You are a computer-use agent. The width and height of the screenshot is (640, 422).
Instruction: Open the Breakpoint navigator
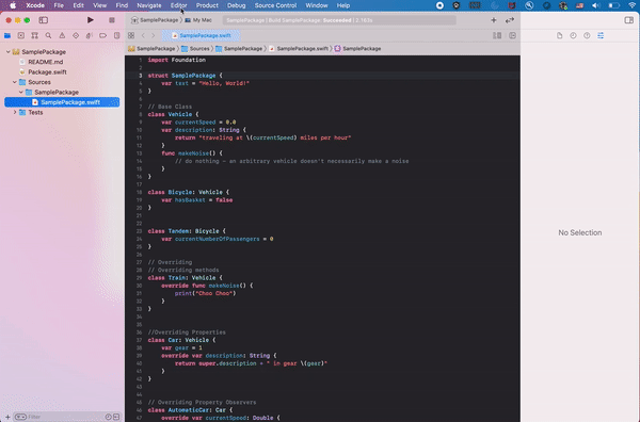click(x=103, y=36)
